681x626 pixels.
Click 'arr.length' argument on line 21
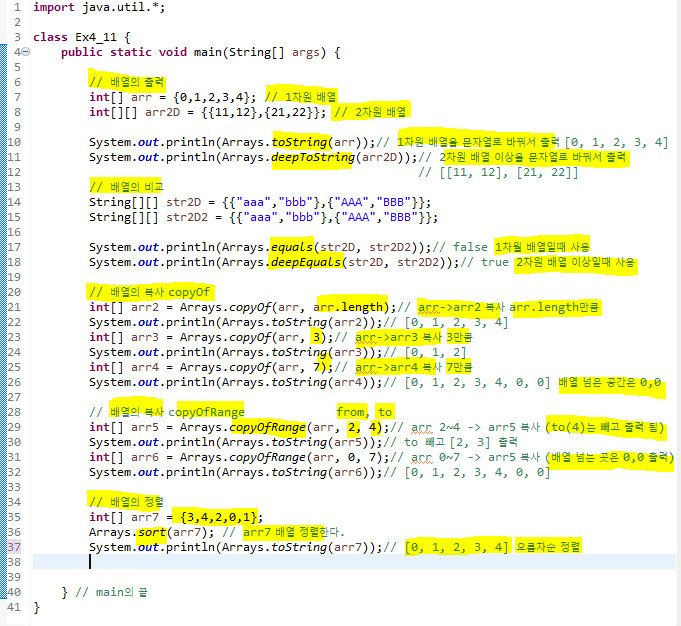[x=348, y=307]
